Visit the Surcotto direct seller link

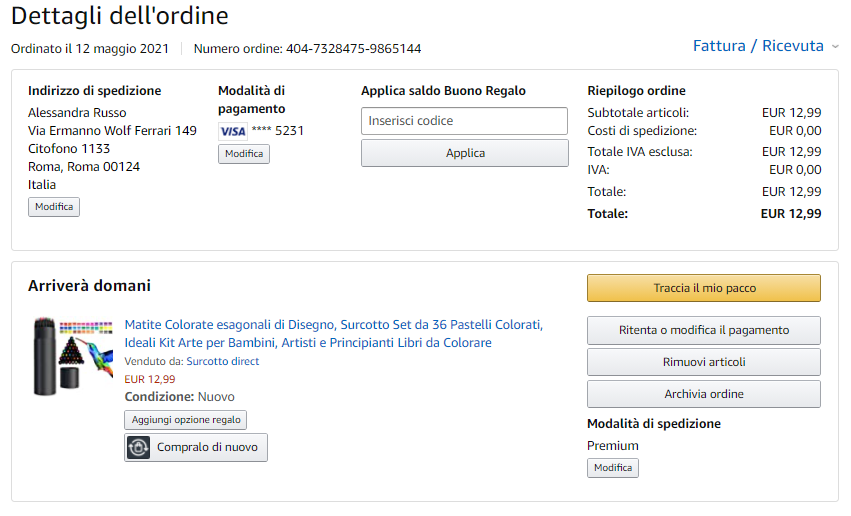point(222,361)
